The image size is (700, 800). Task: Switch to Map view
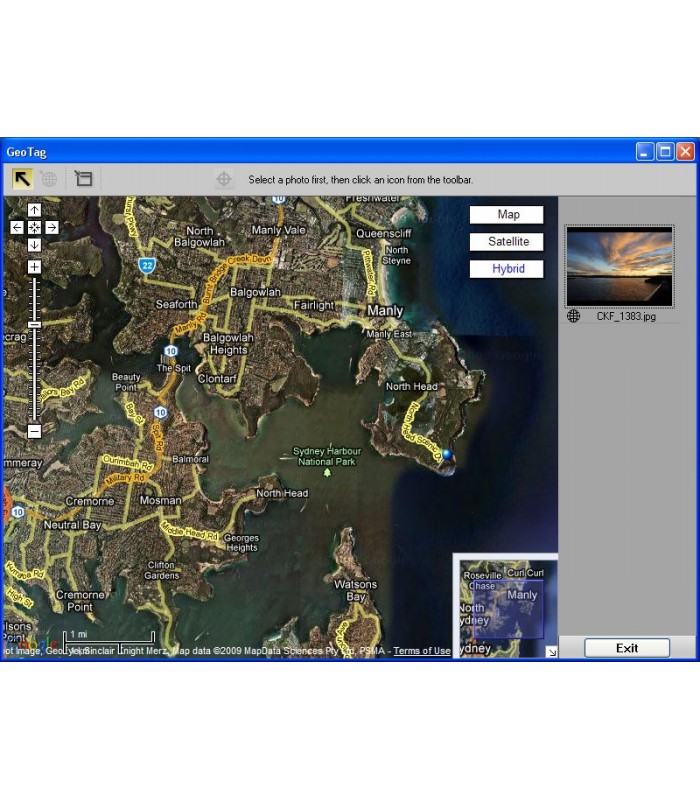[x=507, y=215]
